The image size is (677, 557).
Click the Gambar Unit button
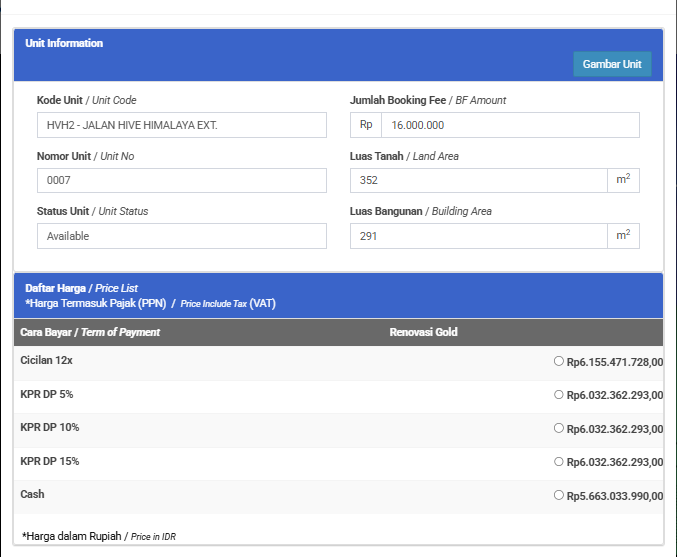pos(611,64)
